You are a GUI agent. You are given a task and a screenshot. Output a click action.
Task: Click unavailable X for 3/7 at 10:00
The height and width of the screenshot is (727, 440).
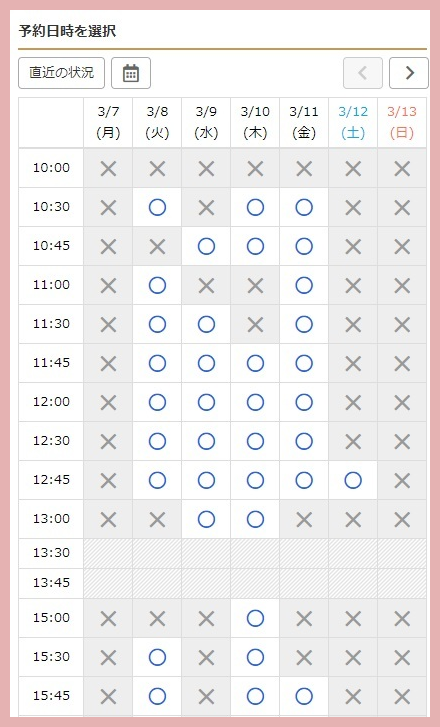108,168
